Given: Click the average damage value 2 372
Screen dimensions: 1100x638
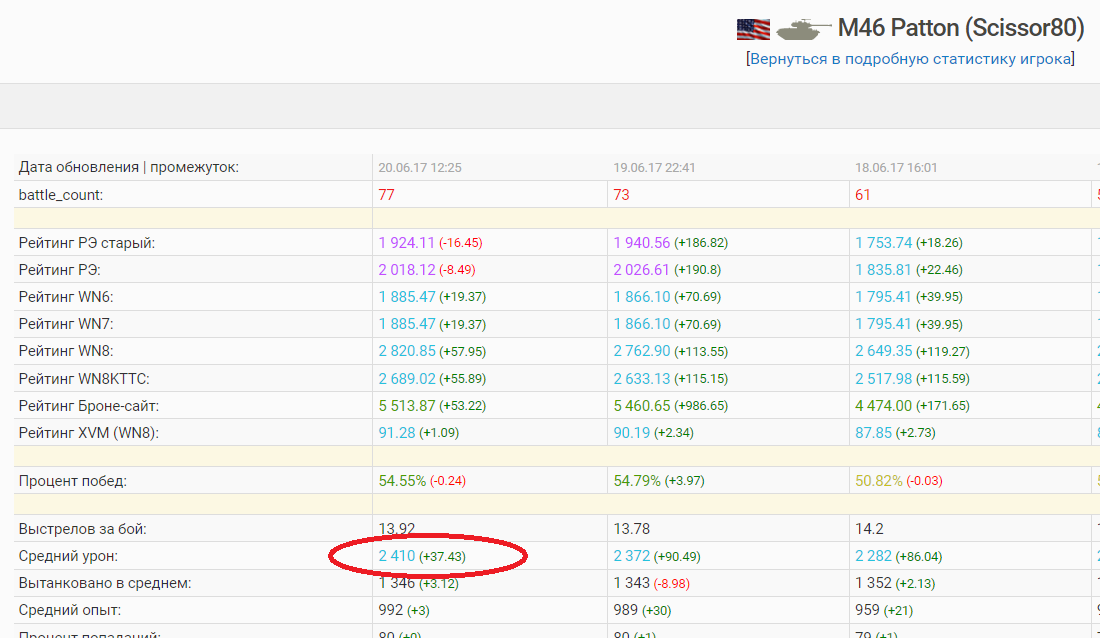Looking at the screenshot, I should [631, 556].
